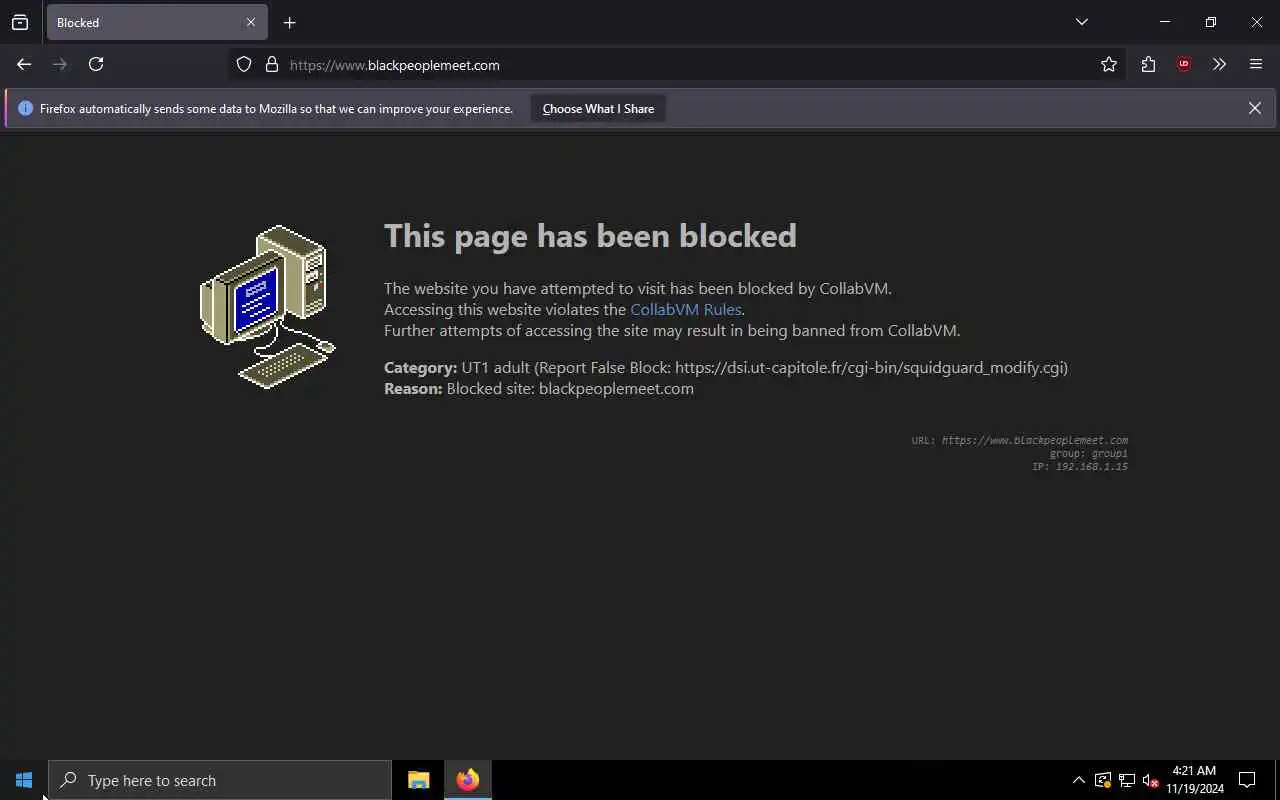Image resolution: width=1280 pixels, height=800 pixels.
Task: Open the CollabVM Rules link
Action: (686, 309)
